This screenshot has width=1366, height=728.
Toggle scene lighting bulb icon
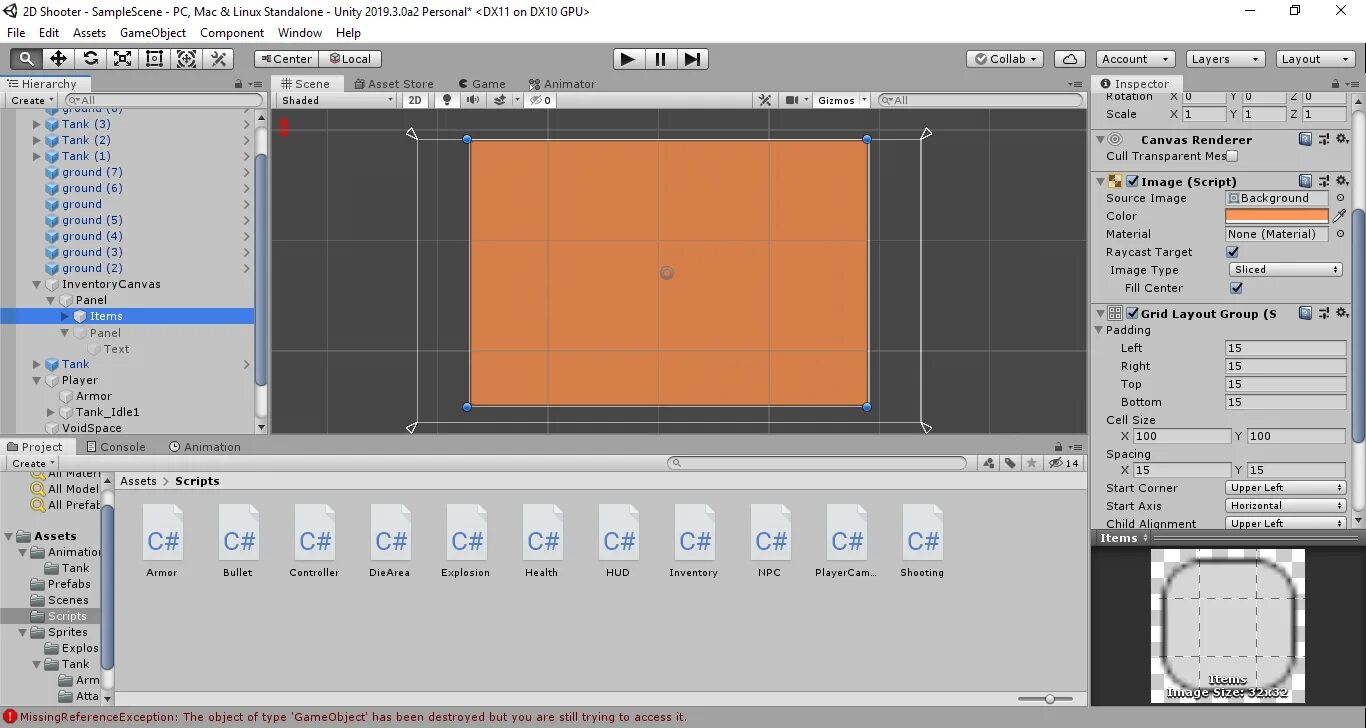(447, 100)
